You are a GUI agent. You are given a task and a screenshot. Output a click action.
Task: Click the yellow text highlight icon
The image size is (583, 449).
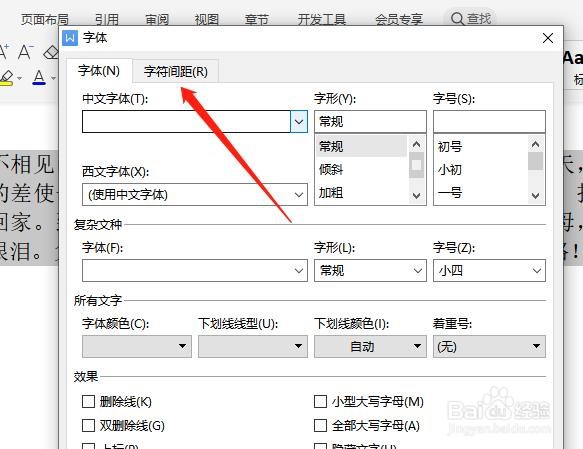click(7, 78)
